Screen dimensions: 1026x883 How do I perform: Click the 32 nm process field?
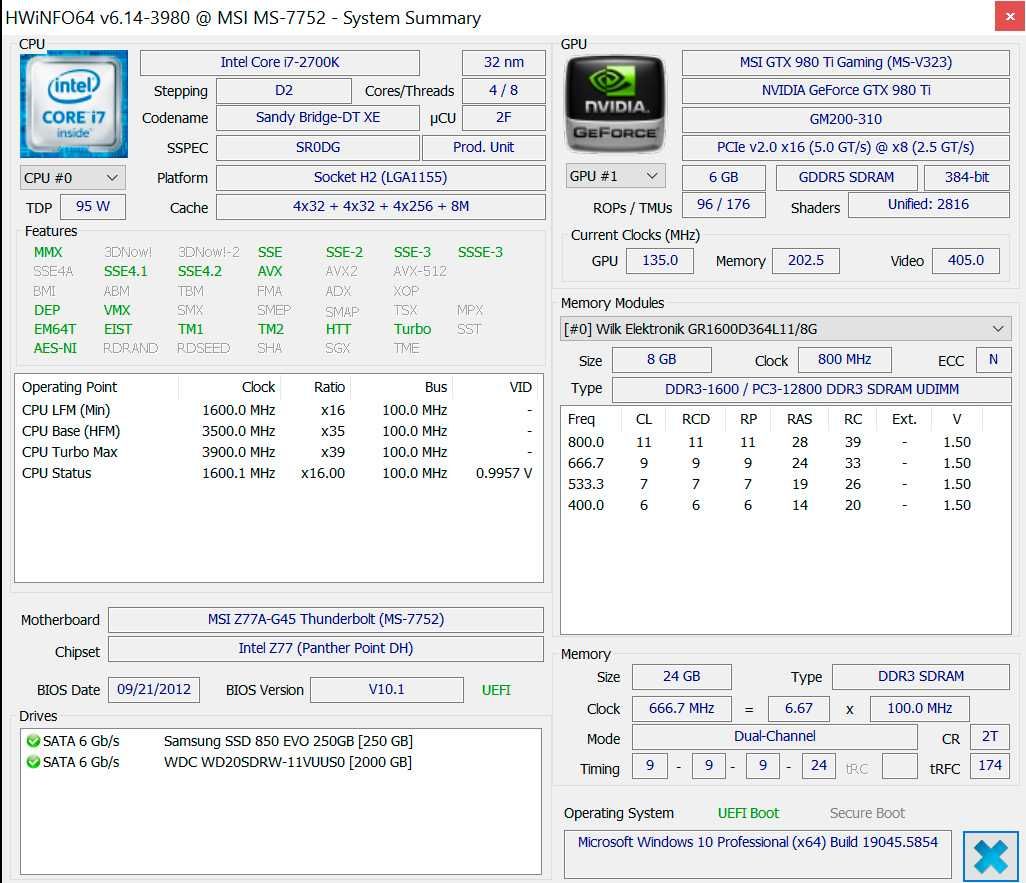point(504,62)
